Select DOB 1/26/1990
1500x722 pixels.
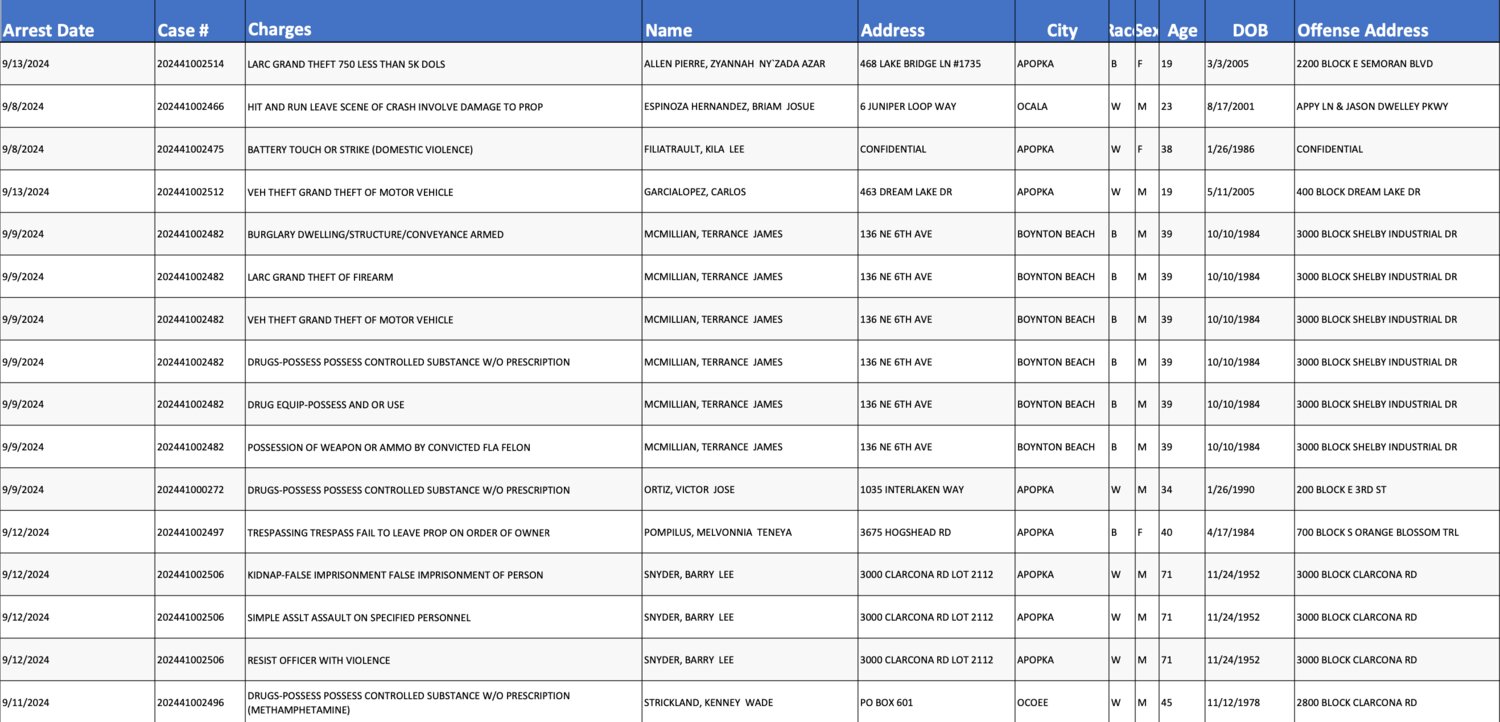pyautogui.click(x=1249, y=490)
